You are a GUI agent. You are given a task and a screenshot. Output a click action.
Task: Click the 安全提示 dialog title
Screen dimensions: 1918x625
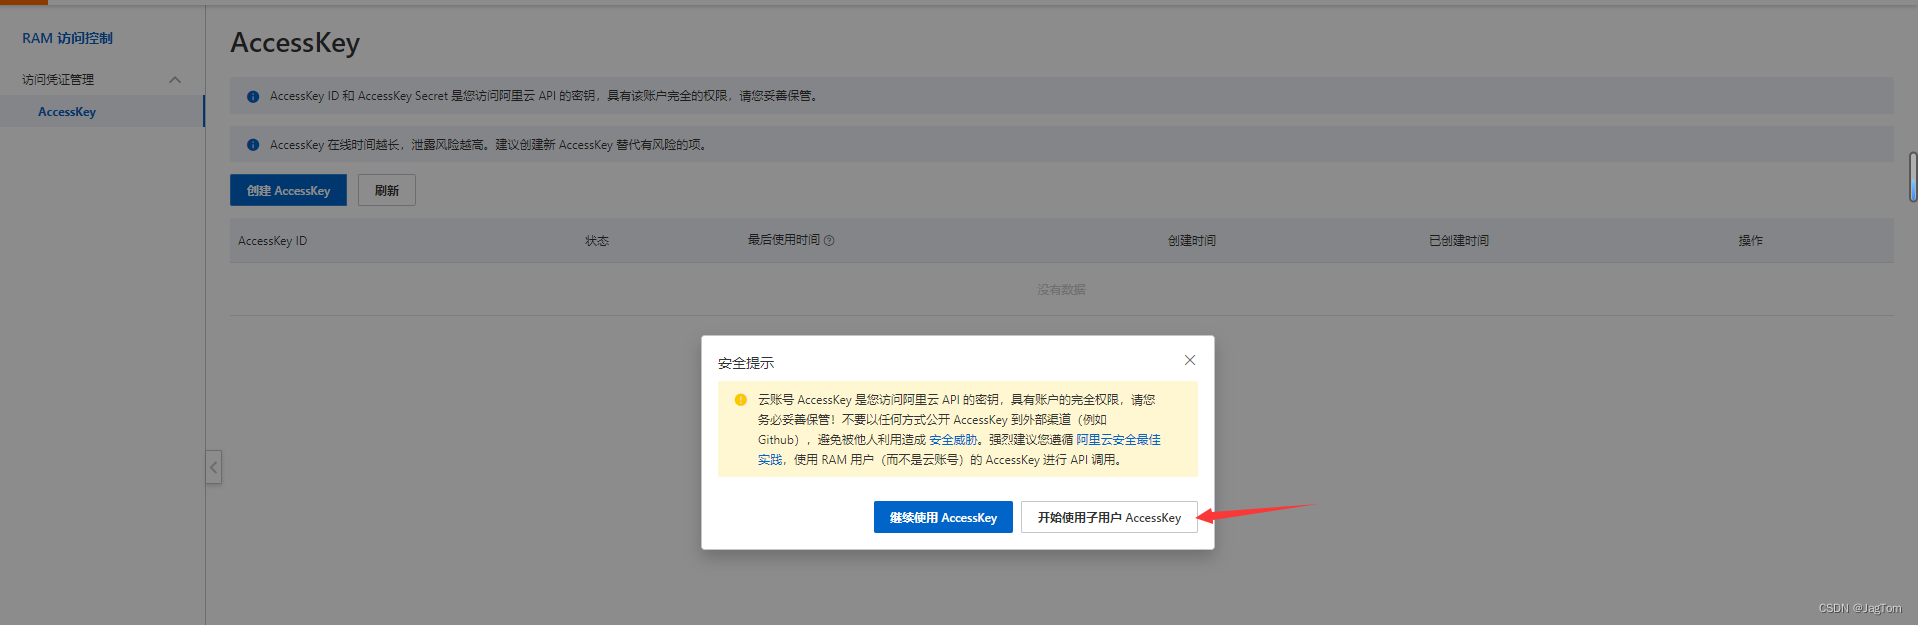point(746,363)
